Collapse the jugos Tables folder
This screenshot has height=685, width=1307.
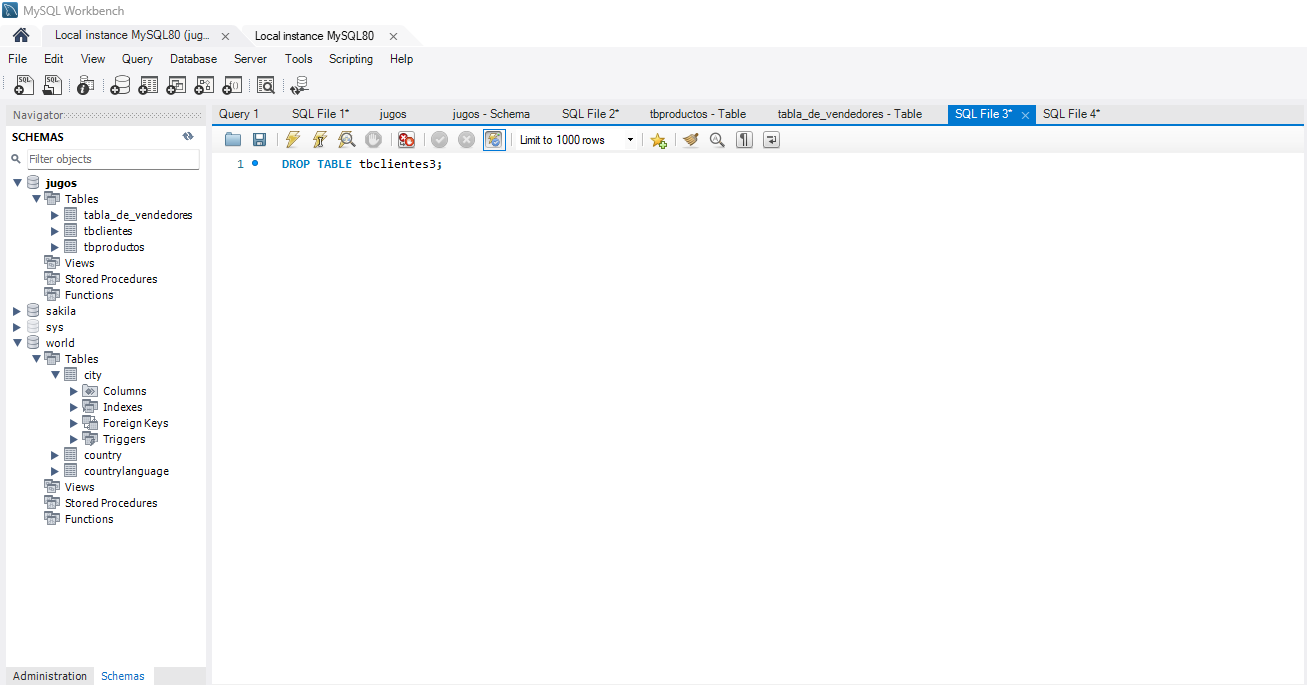pyautogui.click(x=36, y=199)
